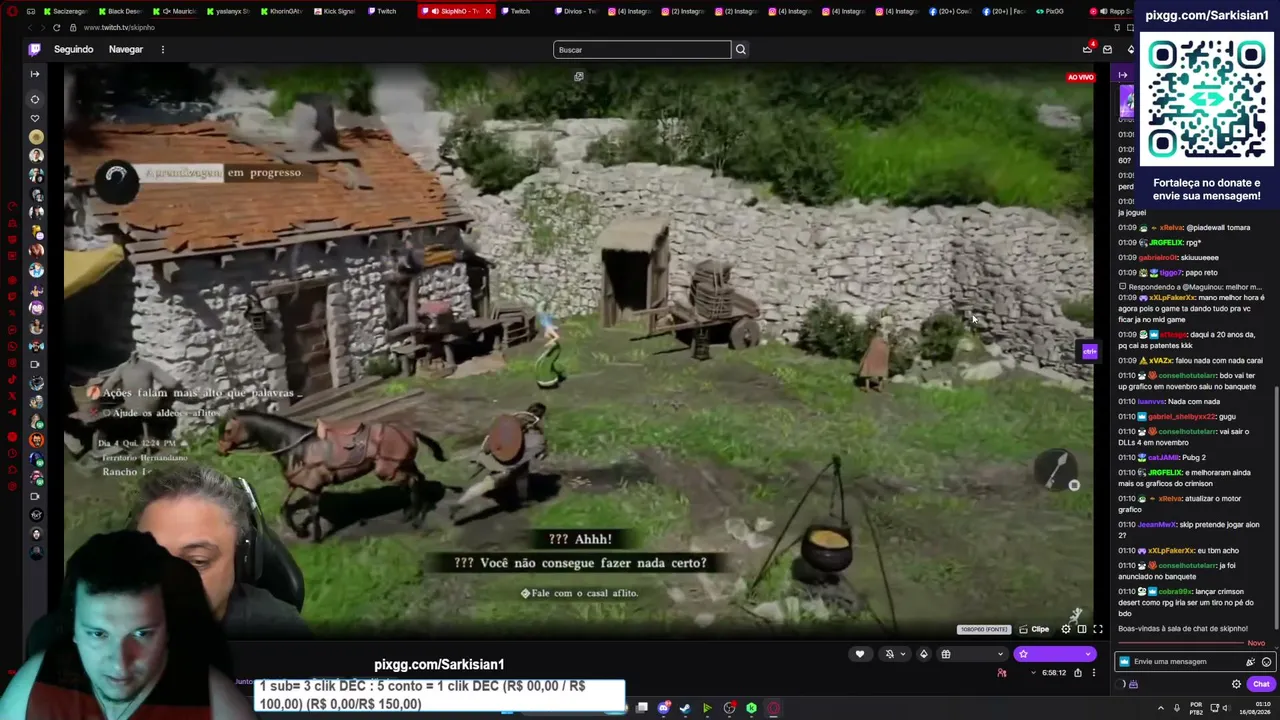Open chat settings gear
Viewport: 1280px width, 720px height.
[1236, 684]
